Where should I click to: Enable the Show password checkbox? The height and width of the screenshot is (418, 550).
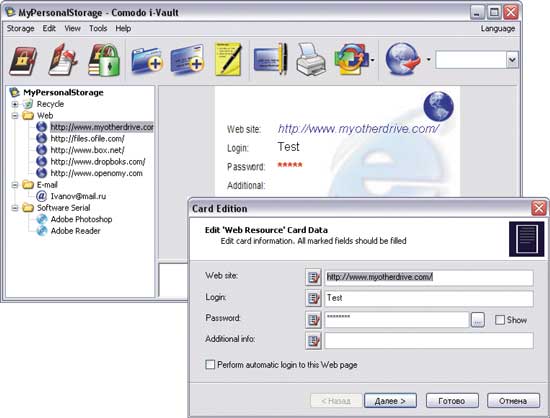[x=499, y=320]
